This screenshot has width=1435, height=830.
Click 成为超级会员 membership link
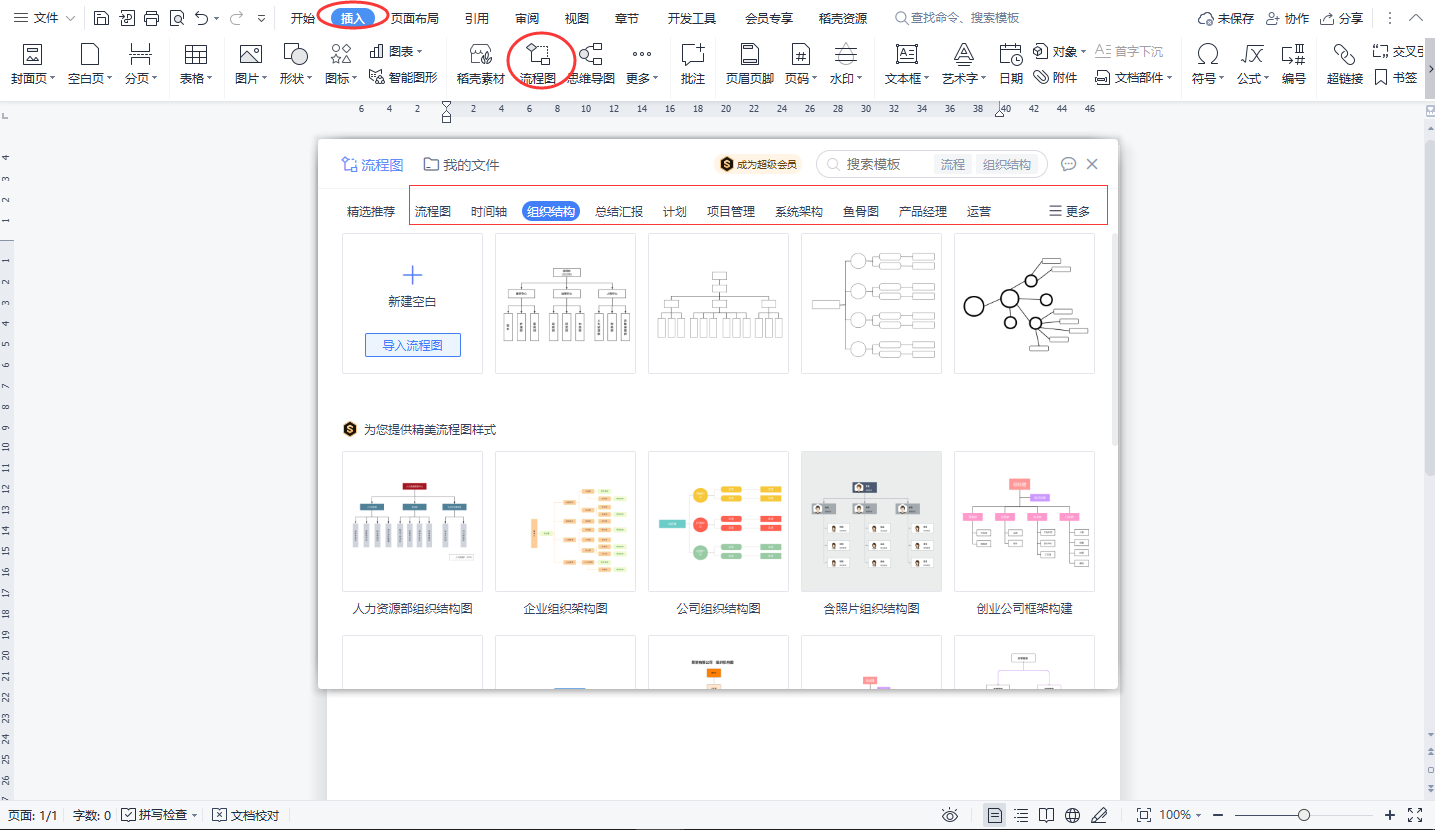coord(758,164)
